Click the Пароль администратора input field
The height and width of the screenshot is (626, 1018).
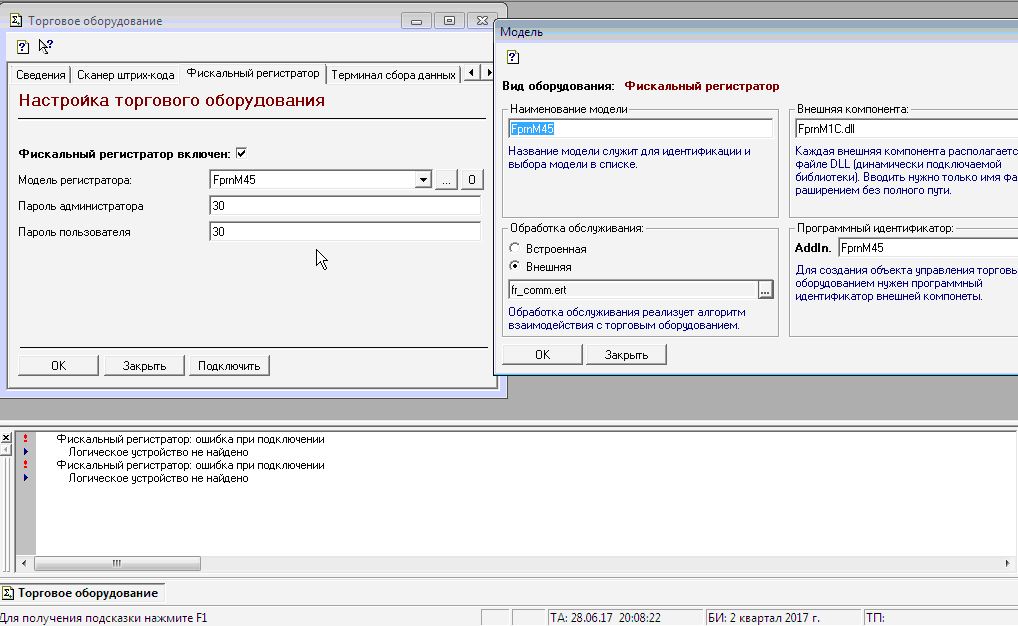345,206
